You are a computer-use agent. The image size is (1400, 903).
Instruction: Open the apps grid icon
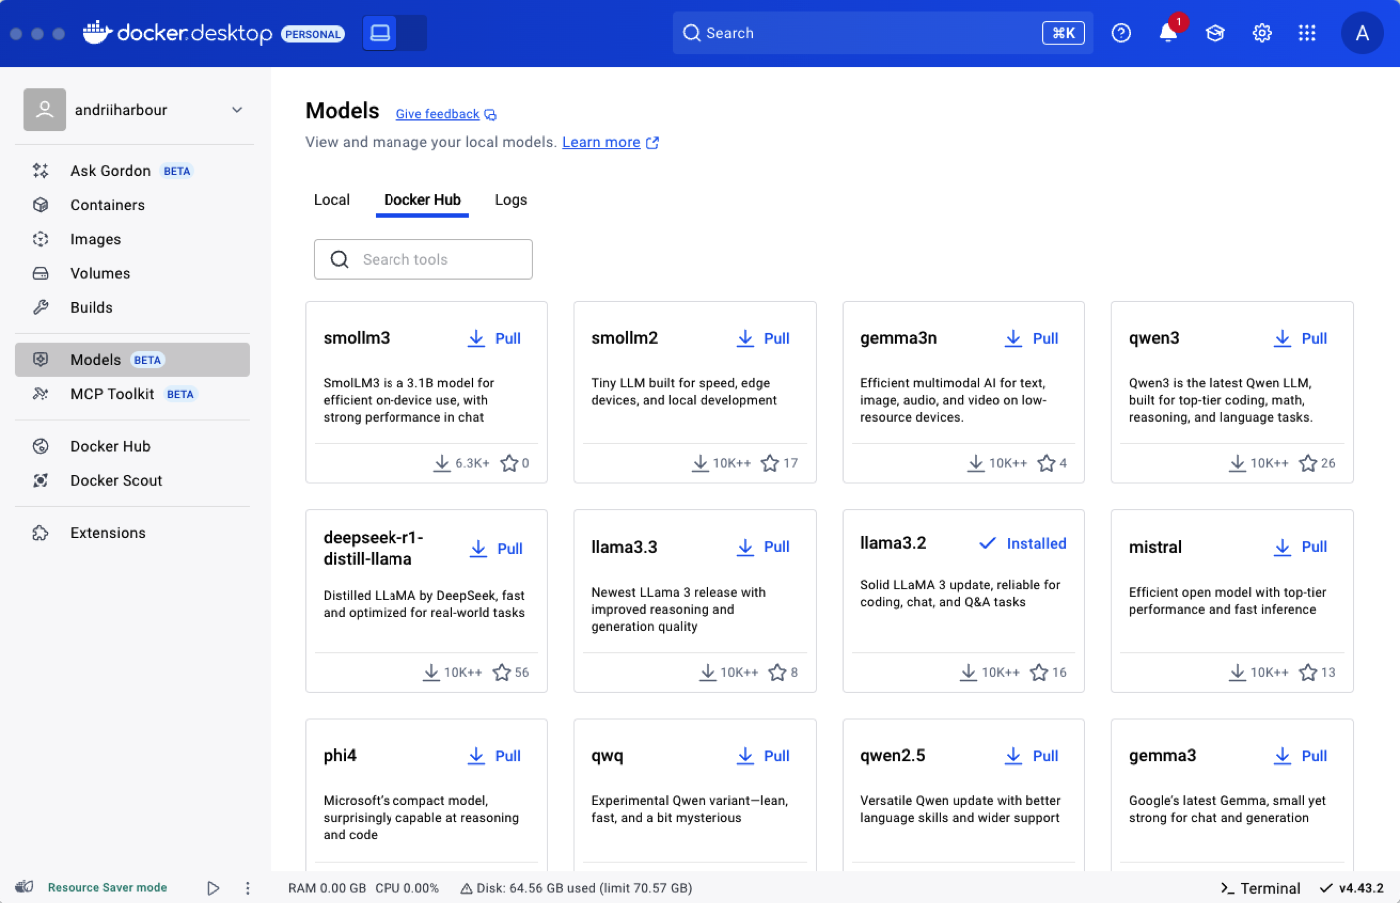pyautogui.click(x=1307, y=33)
